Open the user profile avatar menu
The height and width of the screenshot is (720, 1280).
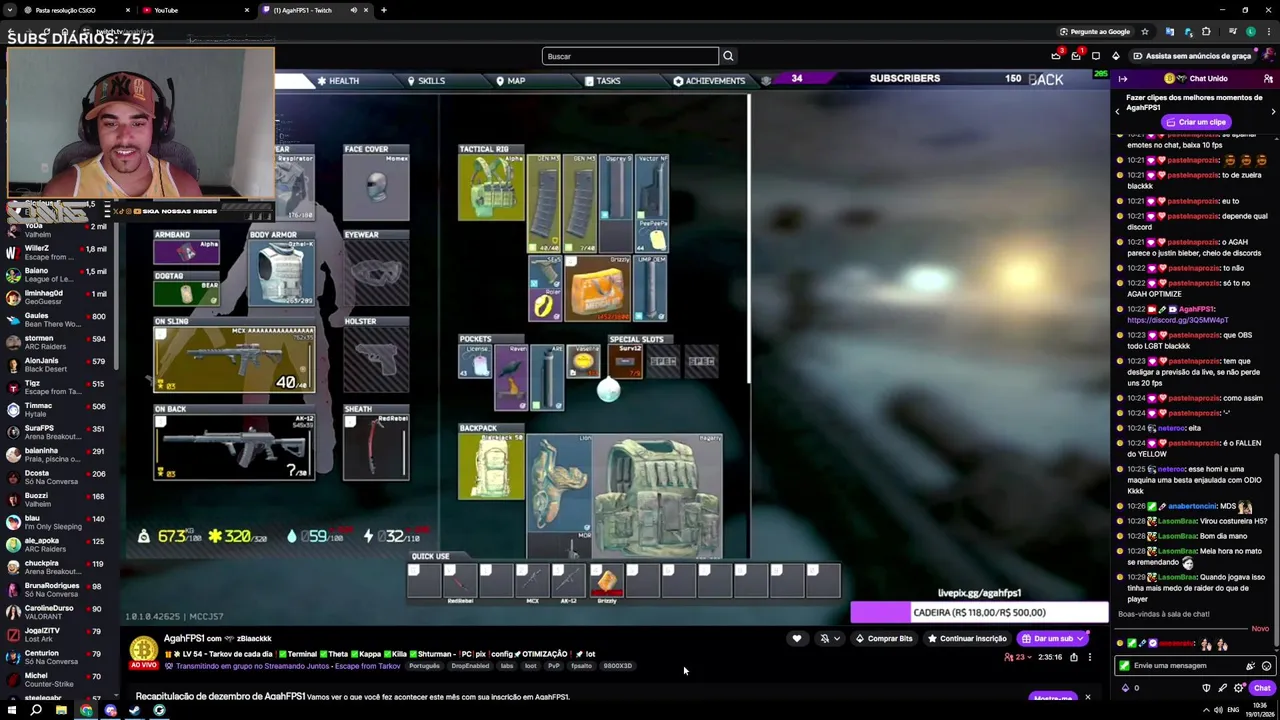click(x=1268, y=56)
